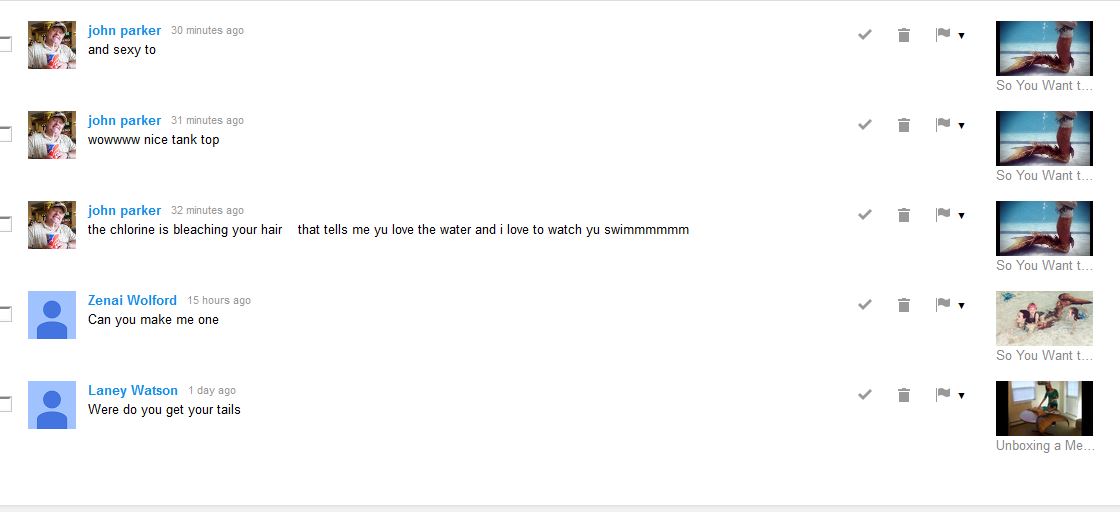Viewport: 1120px width, 512px height.
Task: Flag the 'chlorine is bleaching your hair' comment
Action: [x=942, y=215]
